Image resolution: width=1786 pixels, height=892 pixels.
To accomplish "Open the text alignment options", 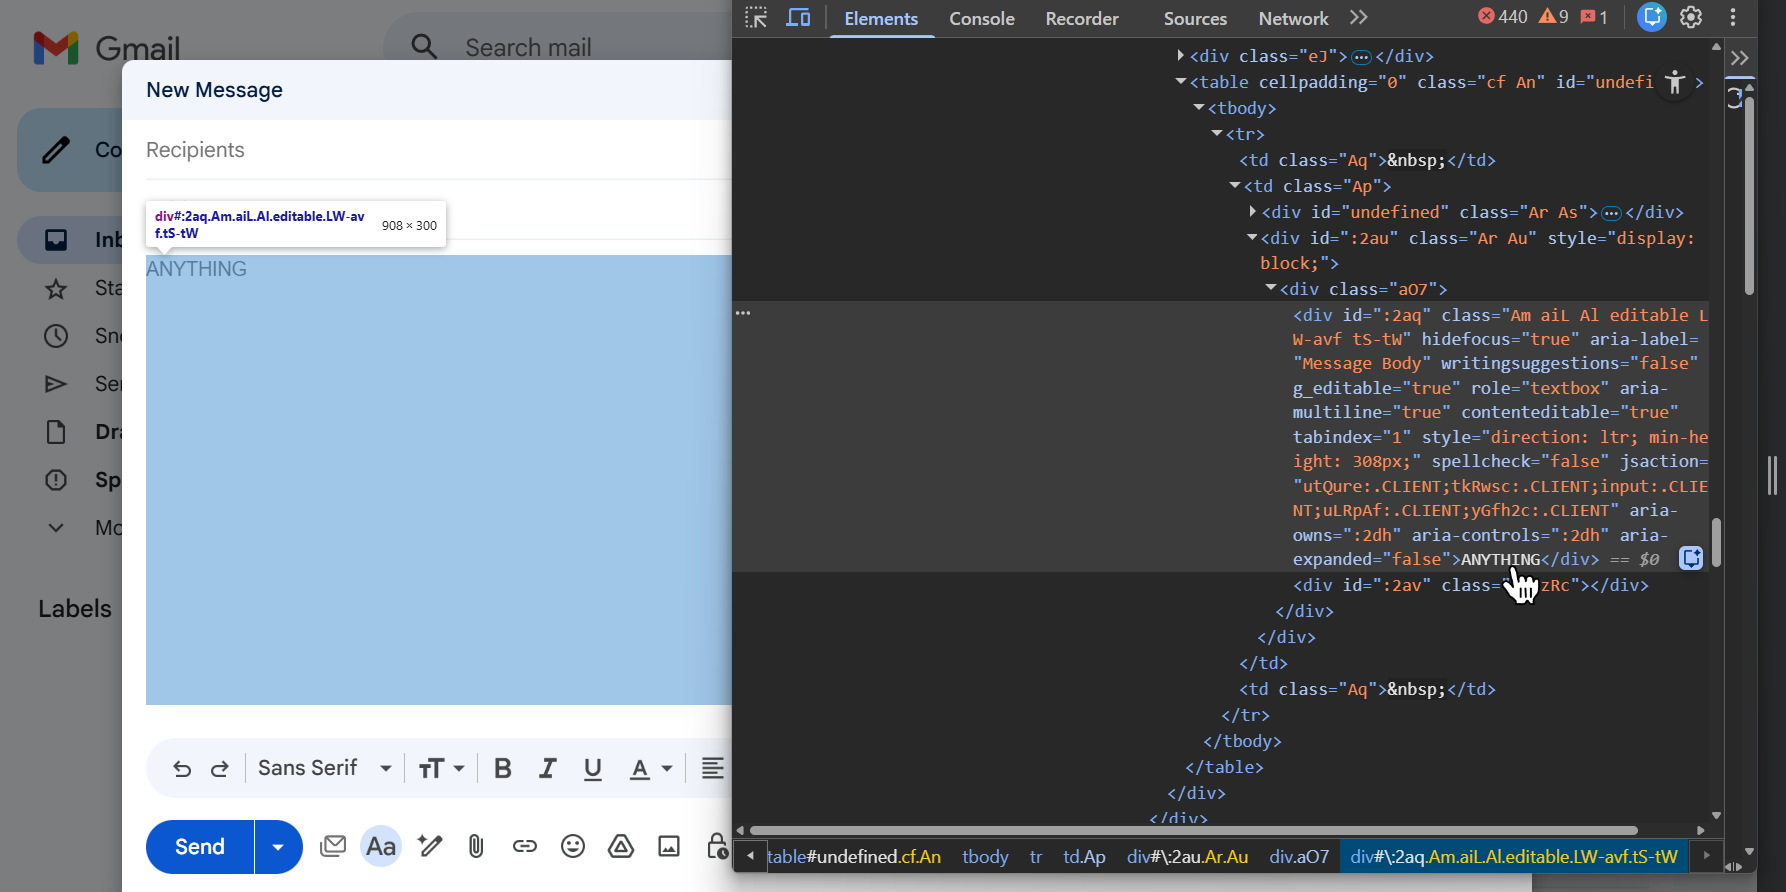I will [712, 768].
